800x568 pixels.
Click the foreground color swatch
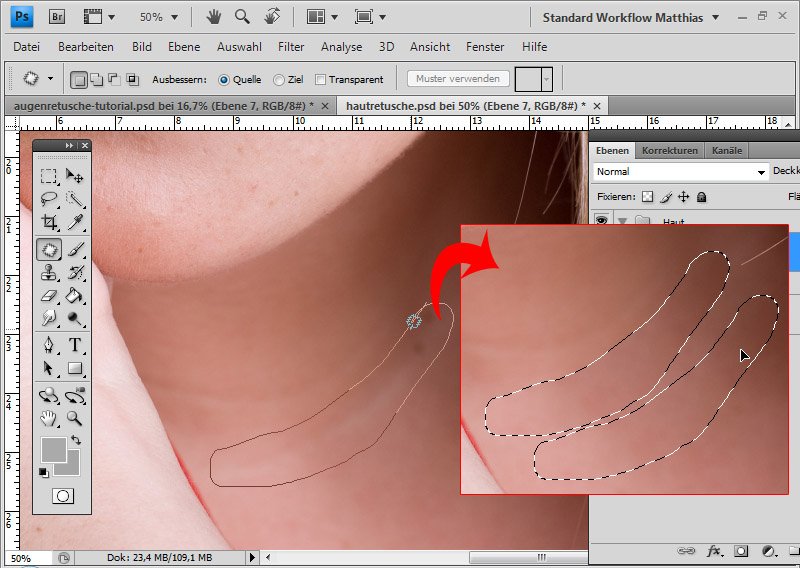(x=53, y=449)
